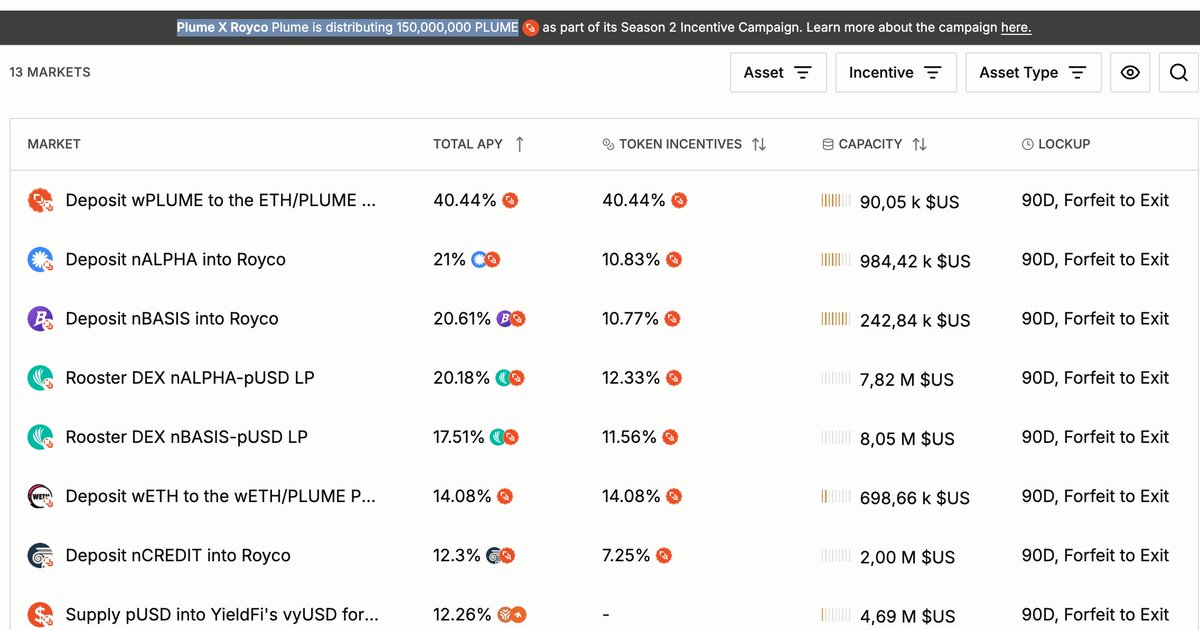Click the 10.77% token incentive value
The width and height of the screenshot is (1200, 630).
coord(630,319)
